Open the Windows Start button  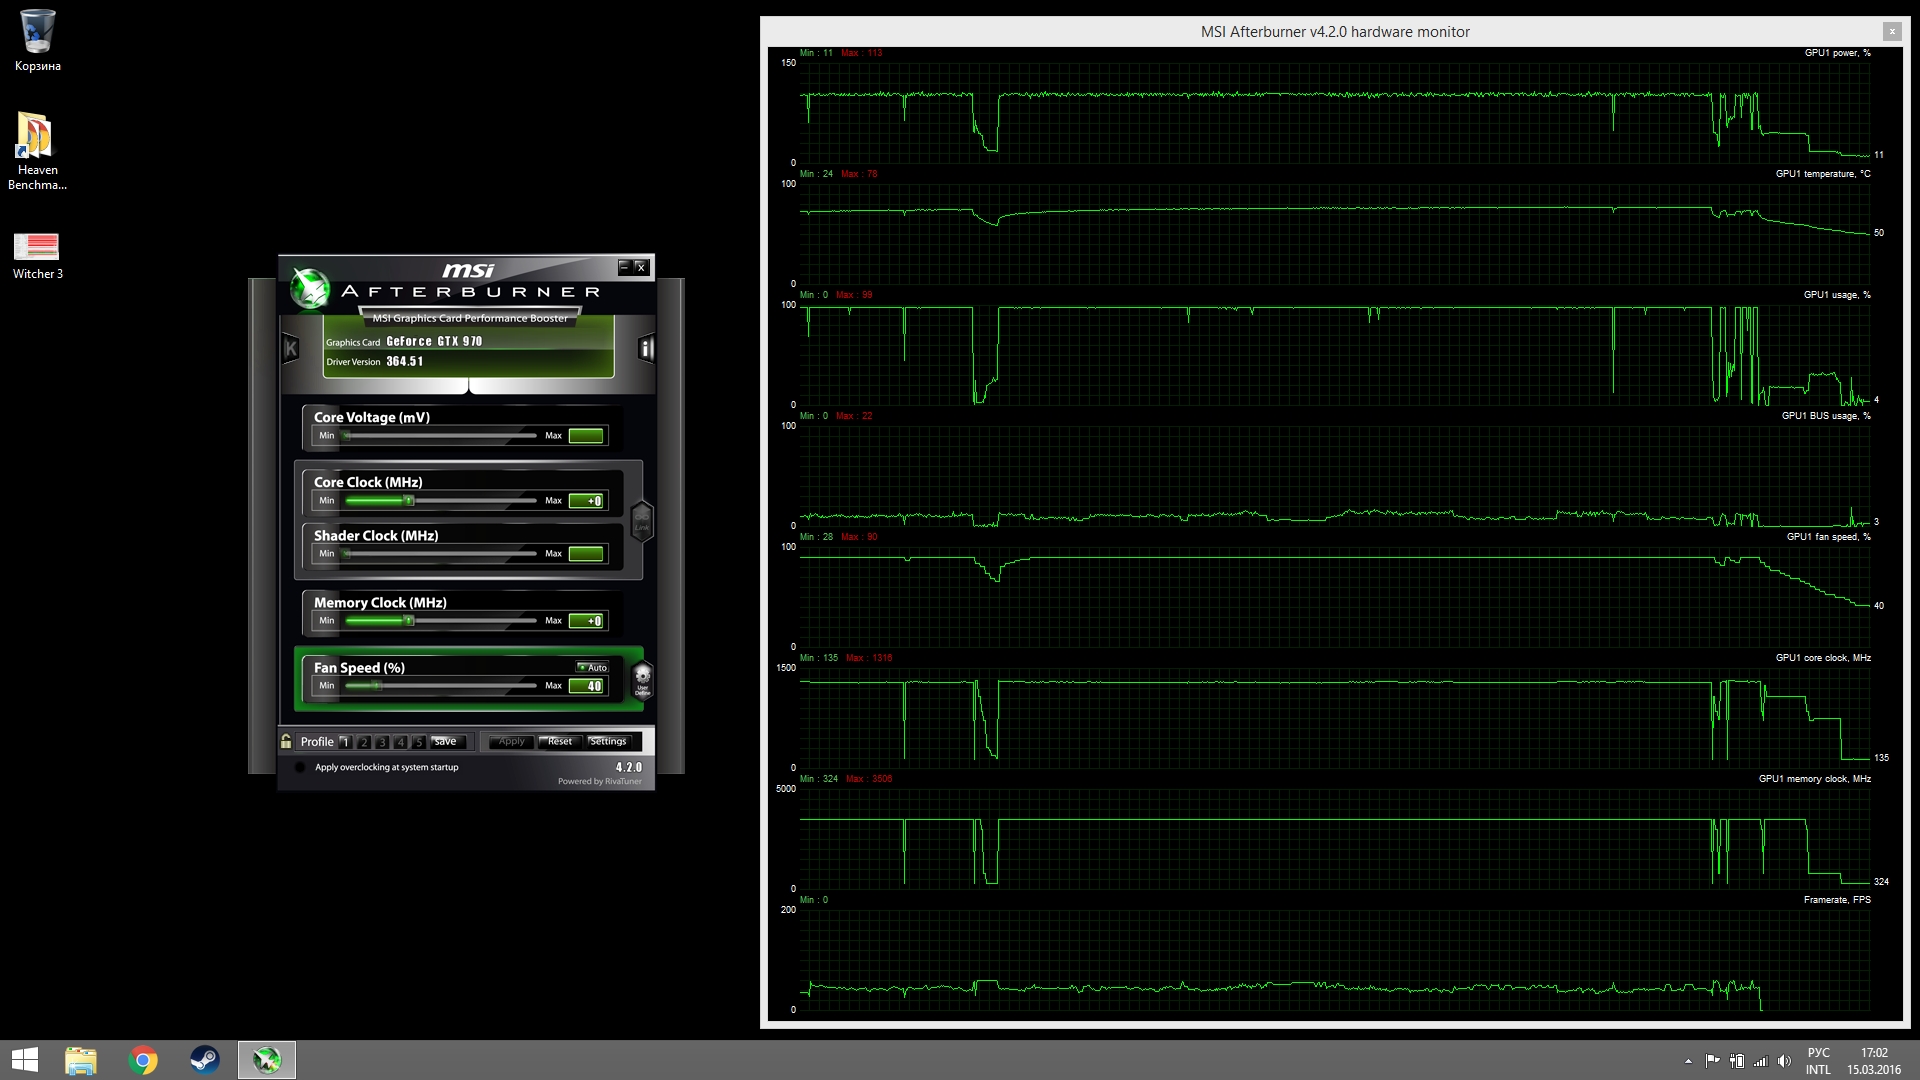point(24,1060)
